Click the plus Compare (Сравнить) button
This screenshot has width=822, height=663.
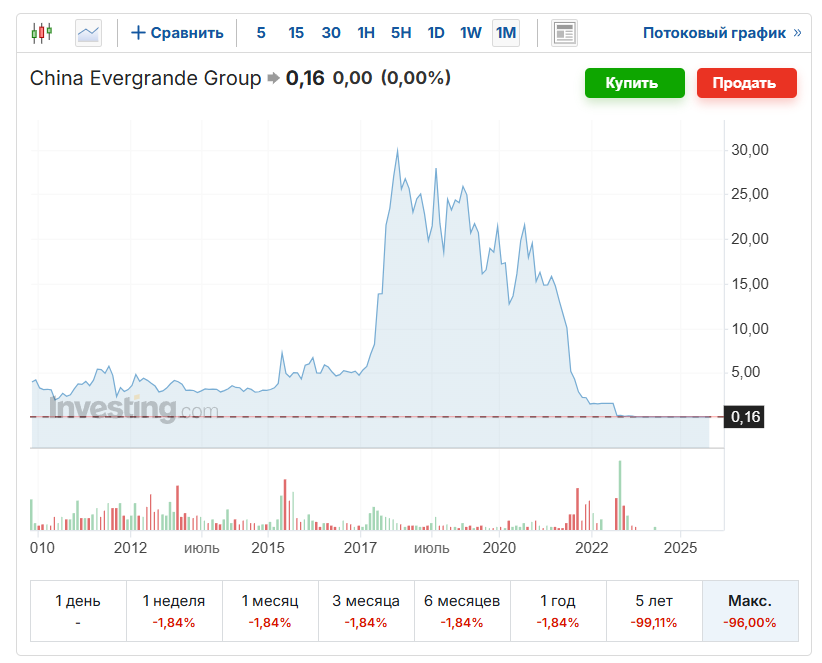click(177, 33)
